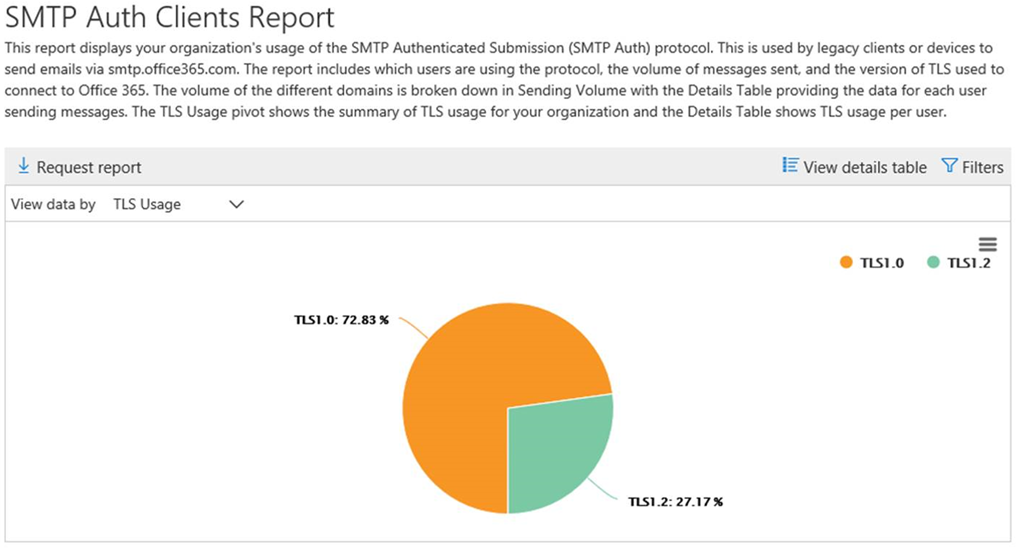Open View details table link

[854, 167]
